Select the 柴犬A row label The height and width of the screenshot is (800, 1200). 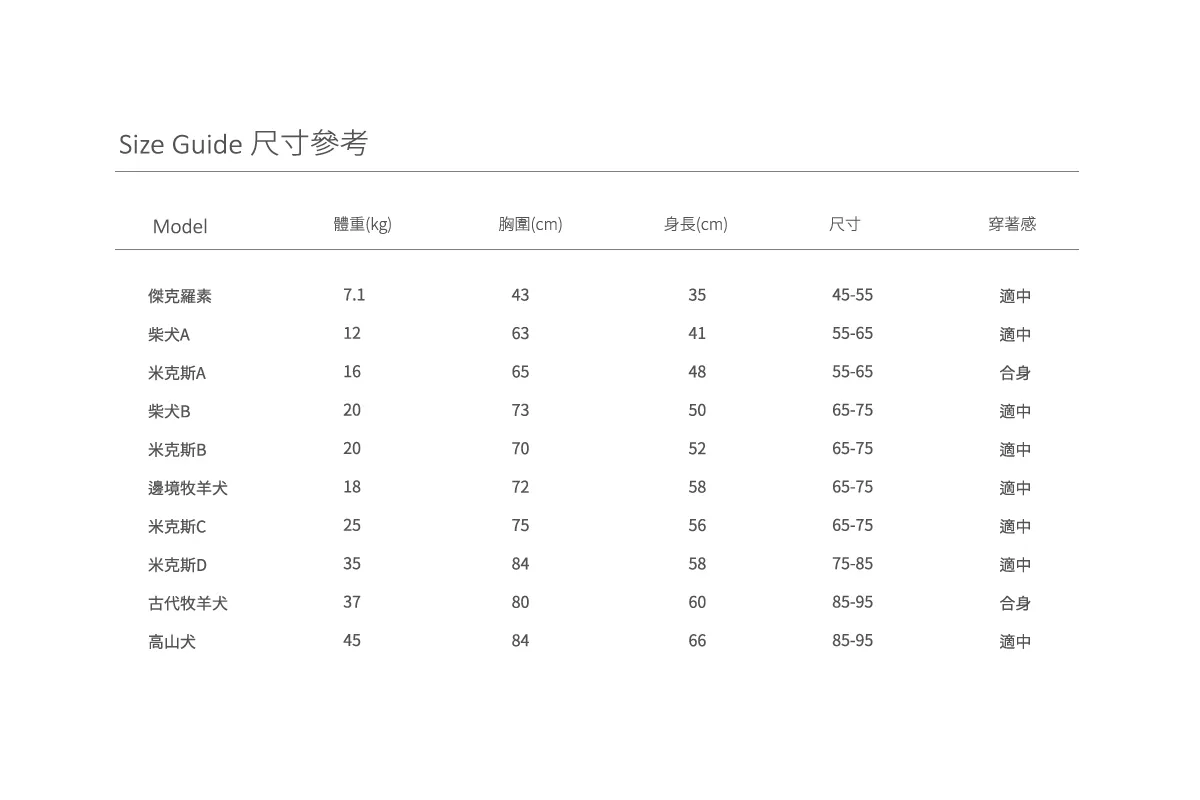tap(169, 335)
